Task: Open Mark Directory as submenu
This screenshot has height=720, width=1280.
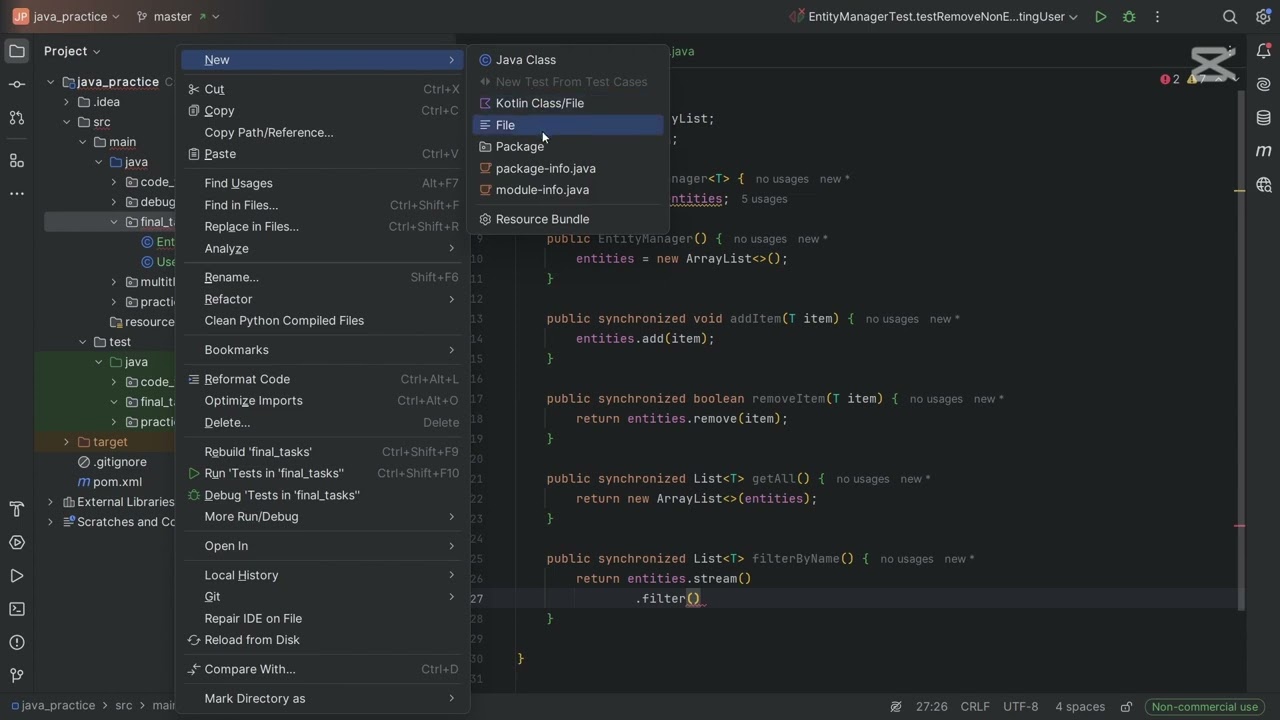Action: pyautogui.click(x=323, y=698)
